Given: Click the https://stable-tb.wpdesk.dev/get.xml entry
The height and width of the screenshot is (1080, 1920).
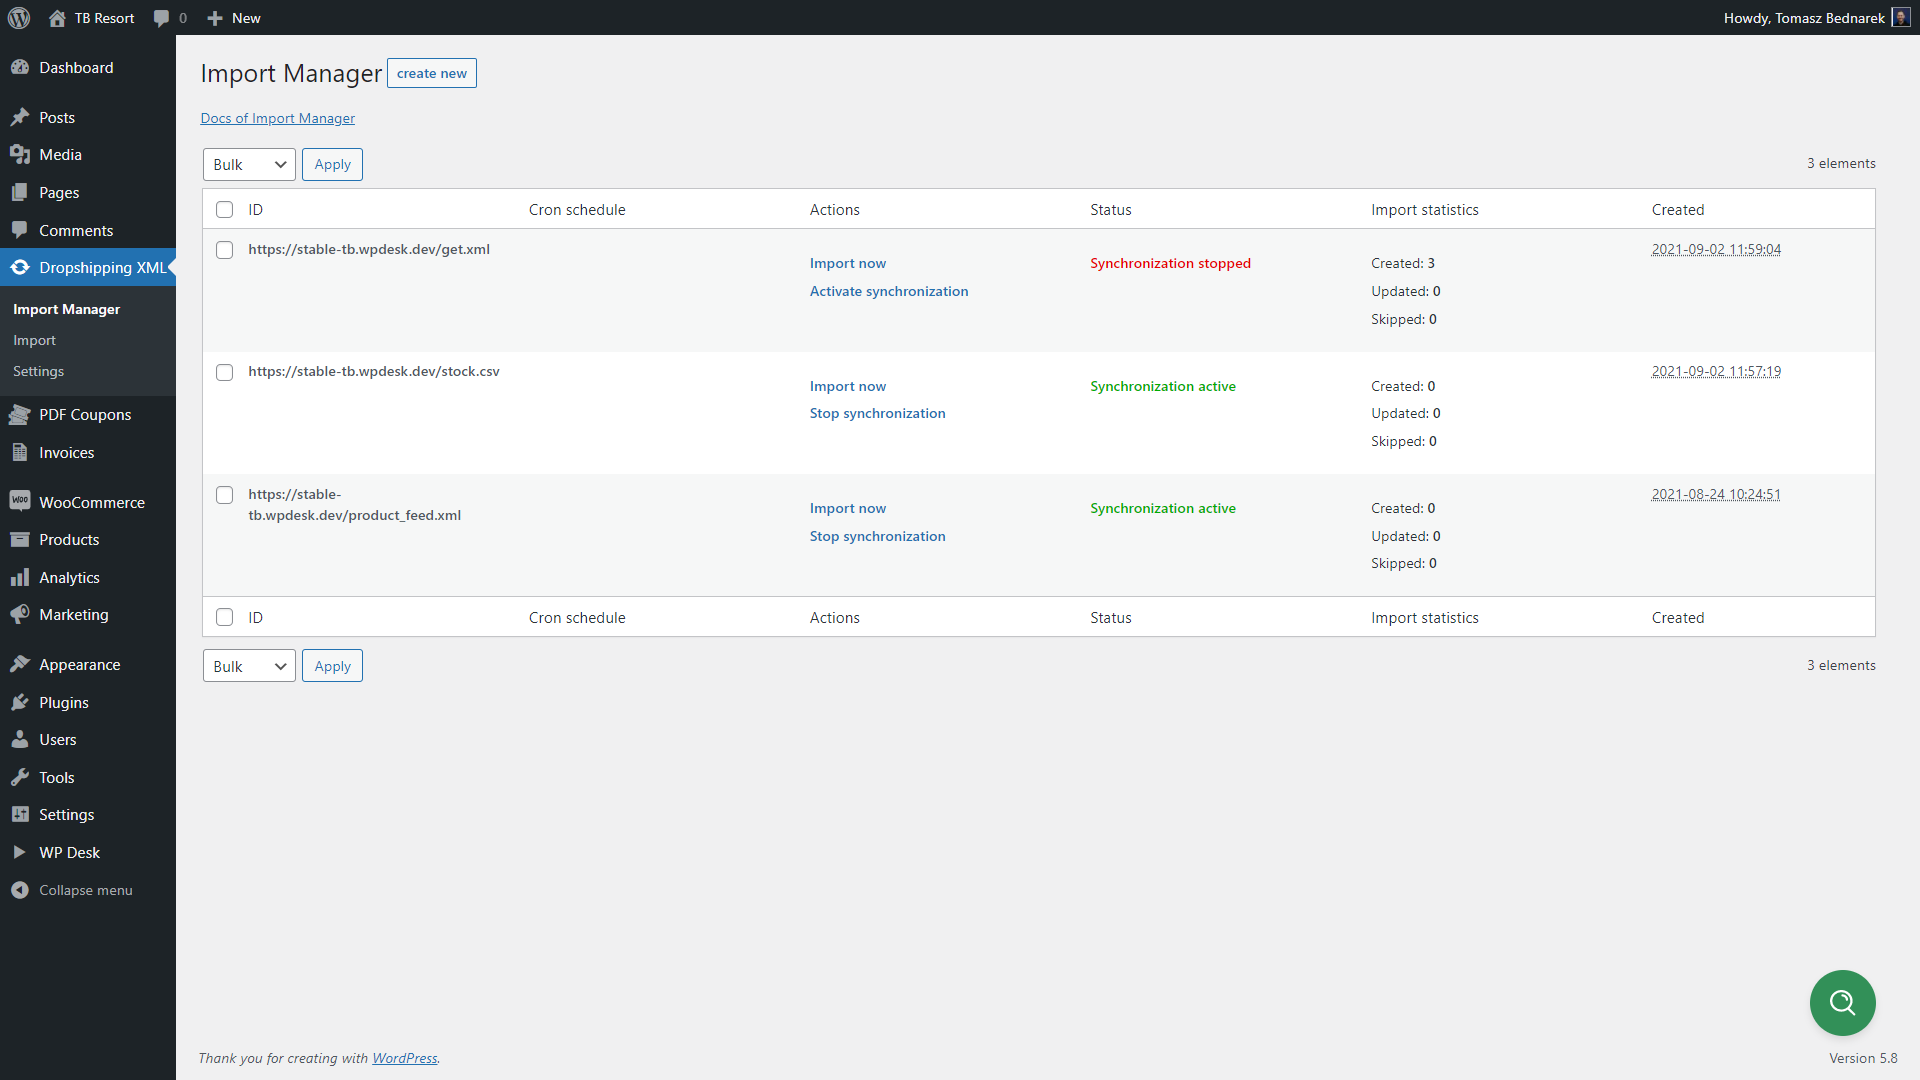Looking at the screenshot, I should [x=369, y=249].
